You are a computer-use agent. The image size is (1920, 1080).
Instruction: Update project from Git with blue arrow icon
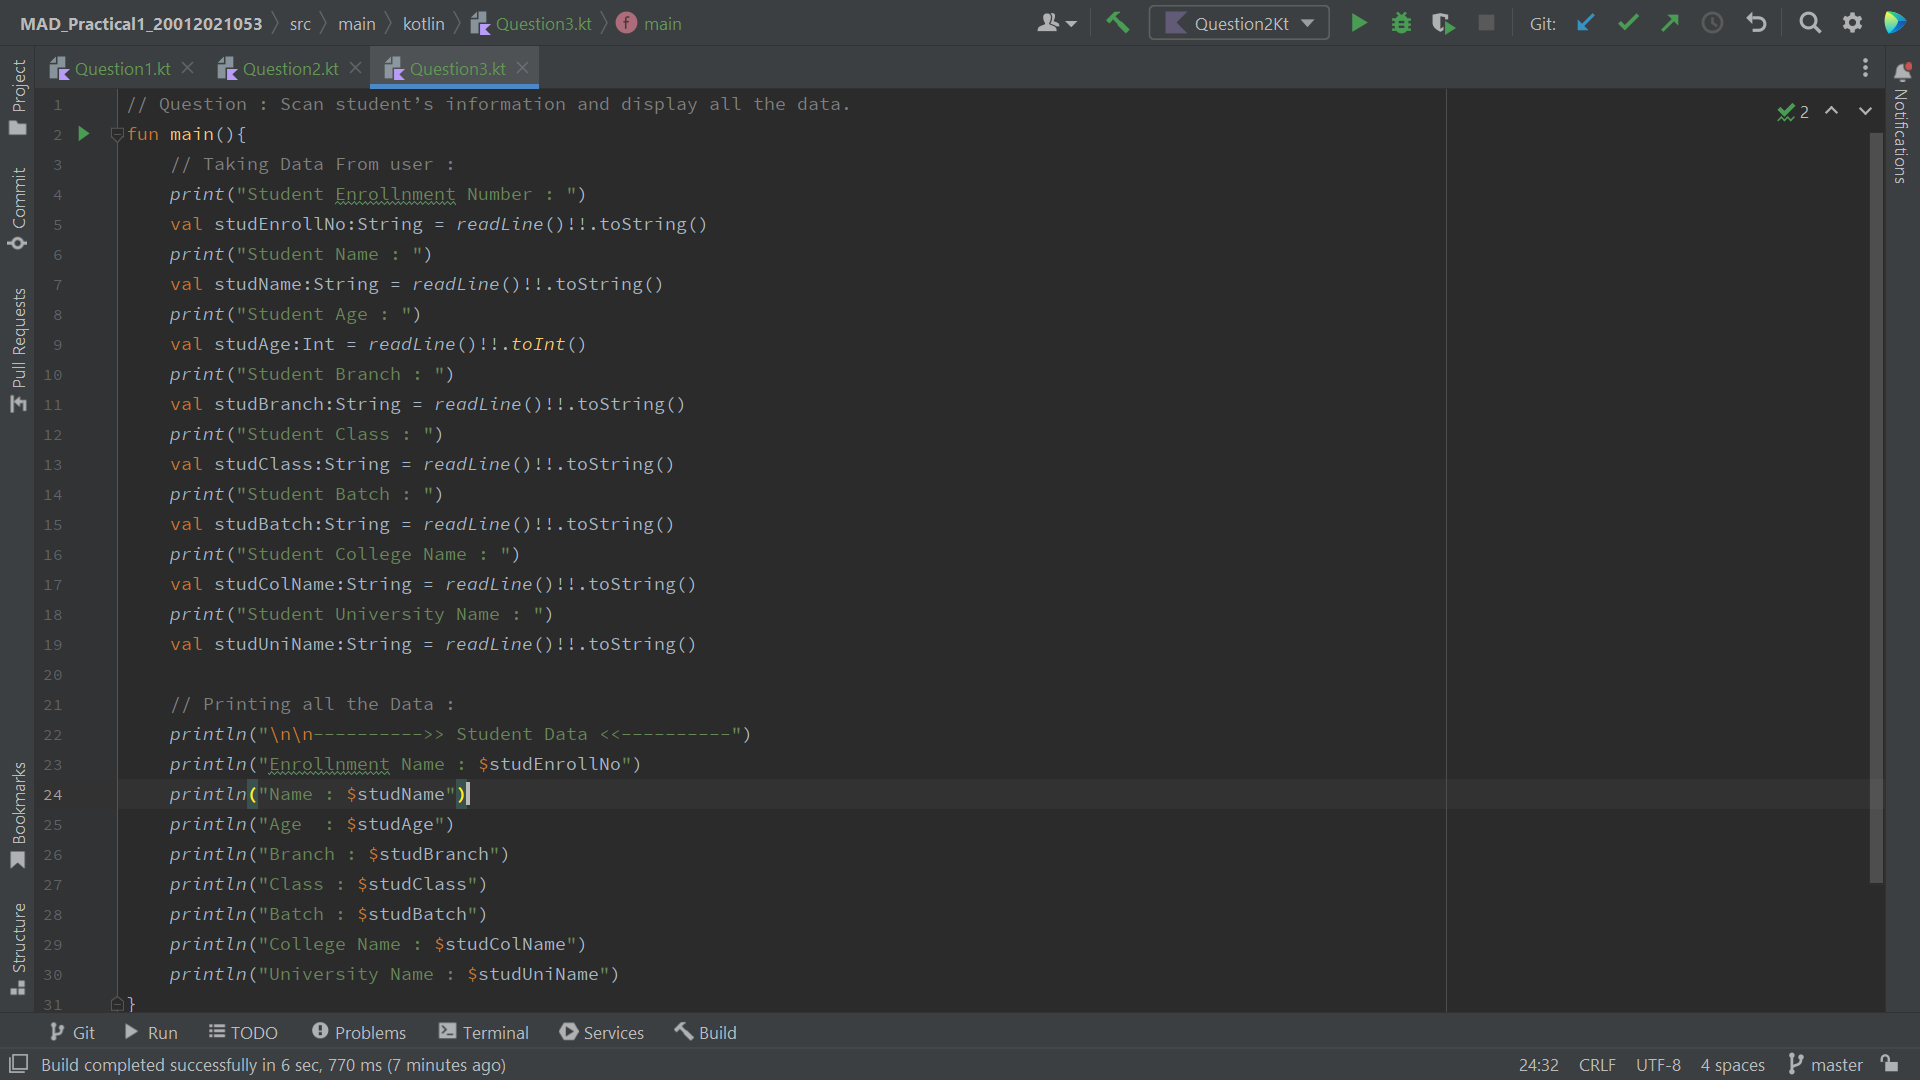(1585, 22)
